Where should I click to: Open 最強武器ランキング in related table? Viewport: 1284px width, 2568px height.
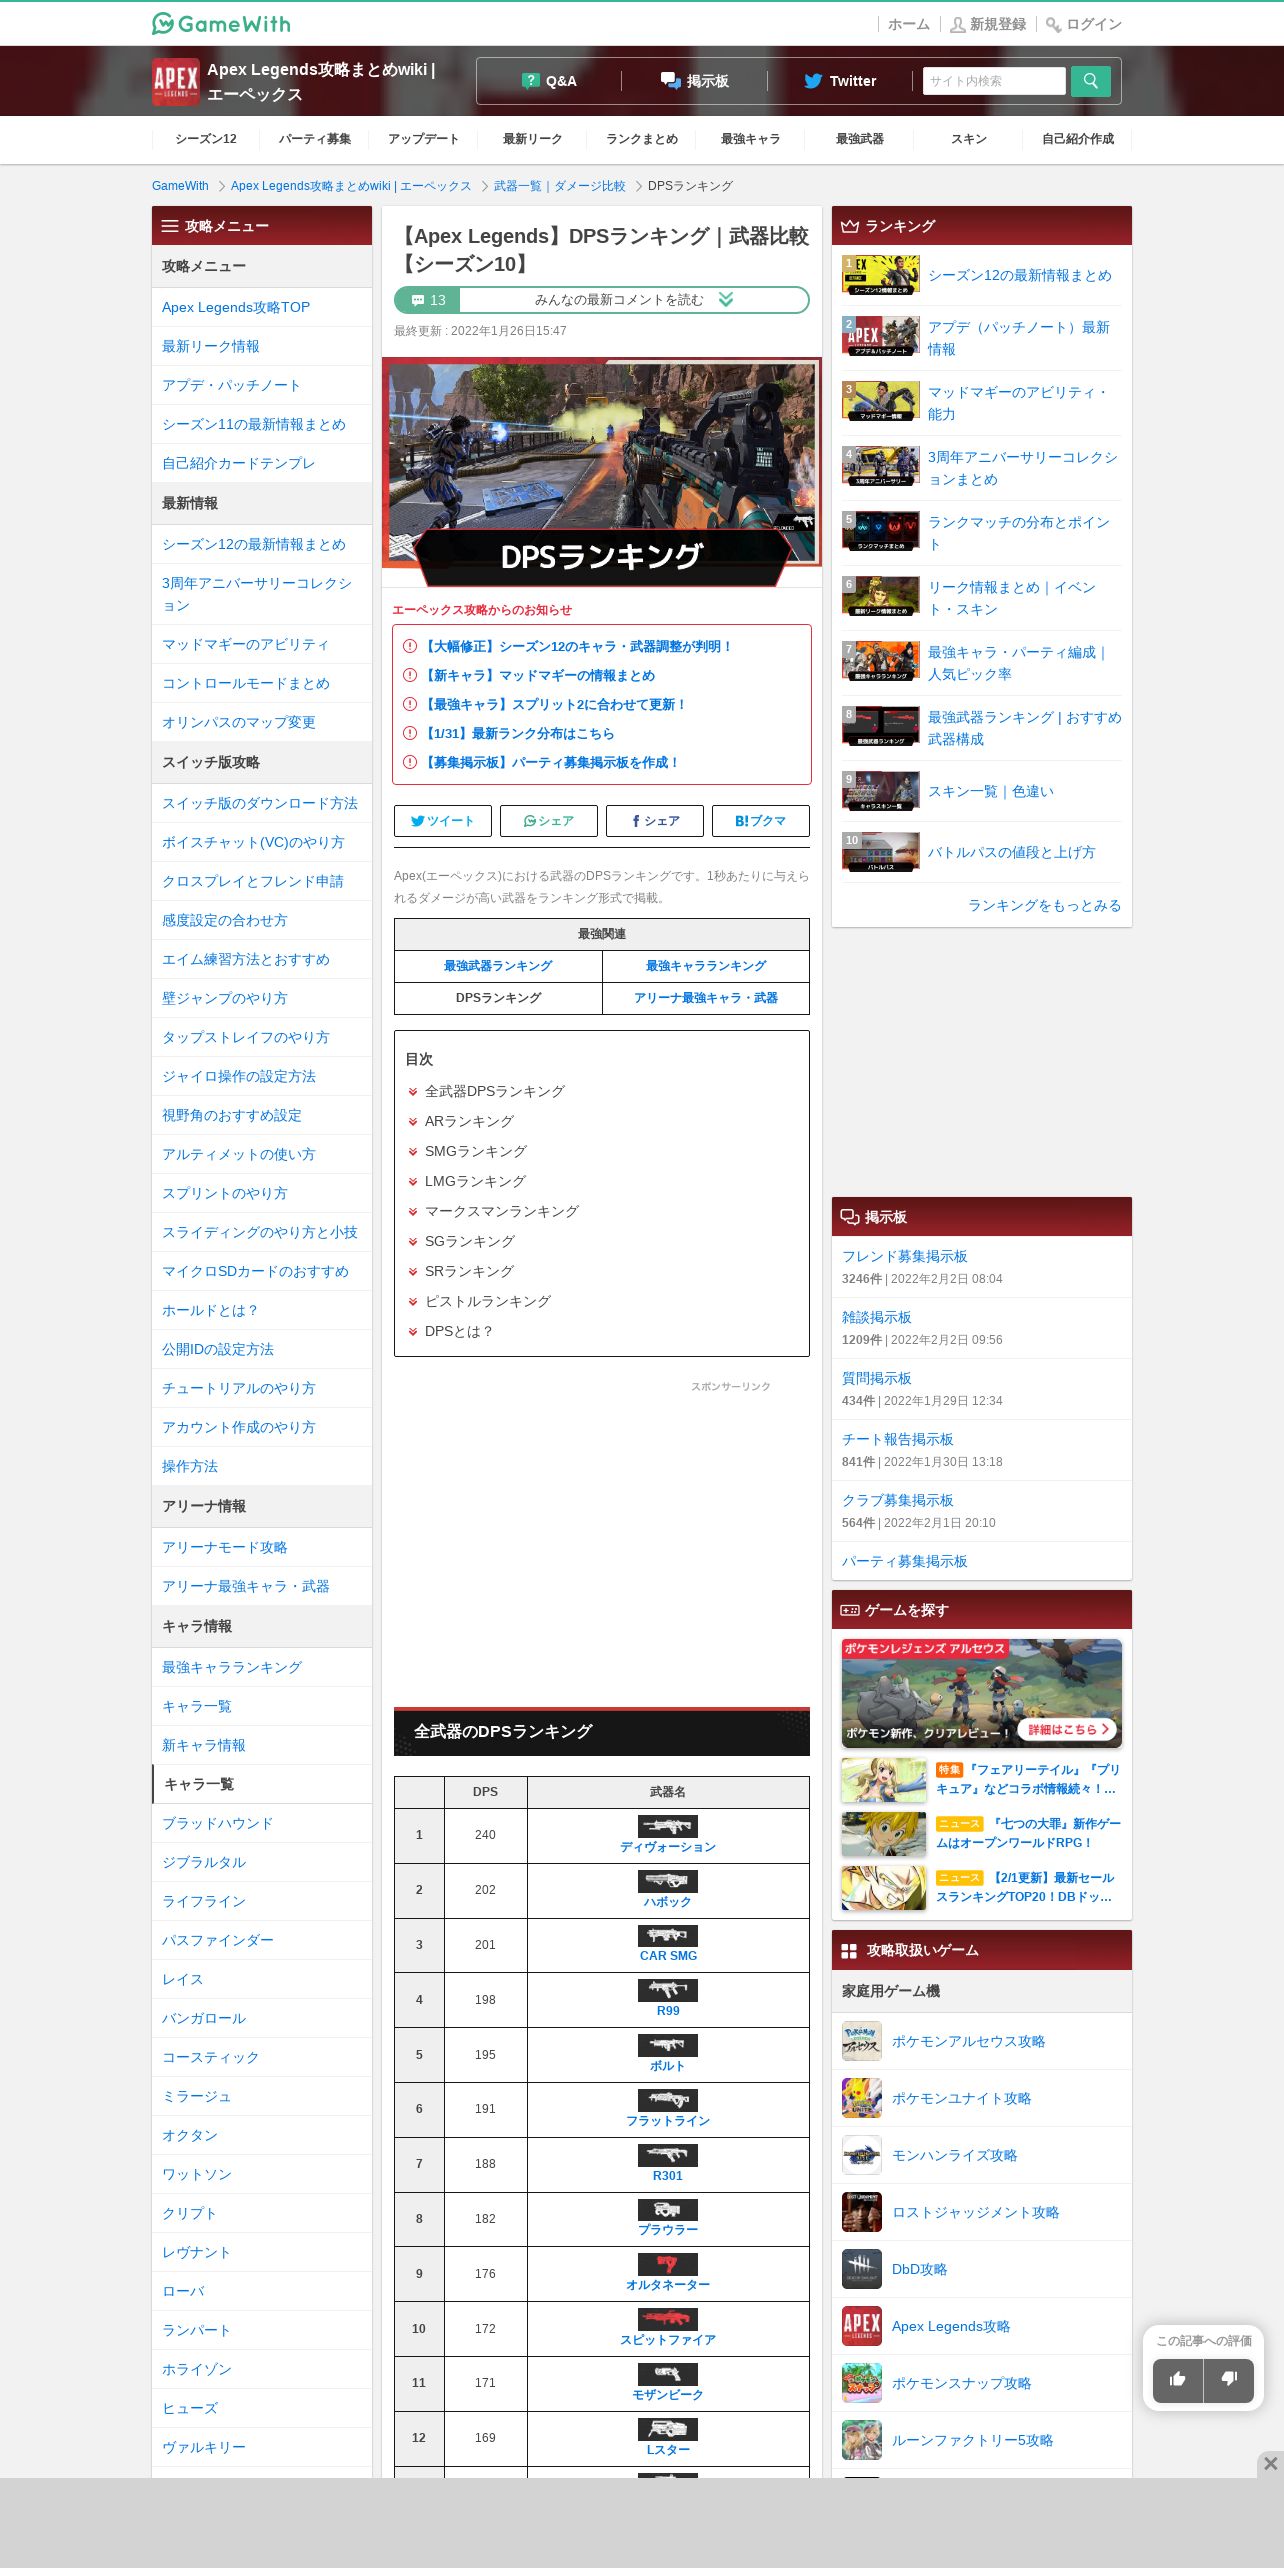coord(498,966)
